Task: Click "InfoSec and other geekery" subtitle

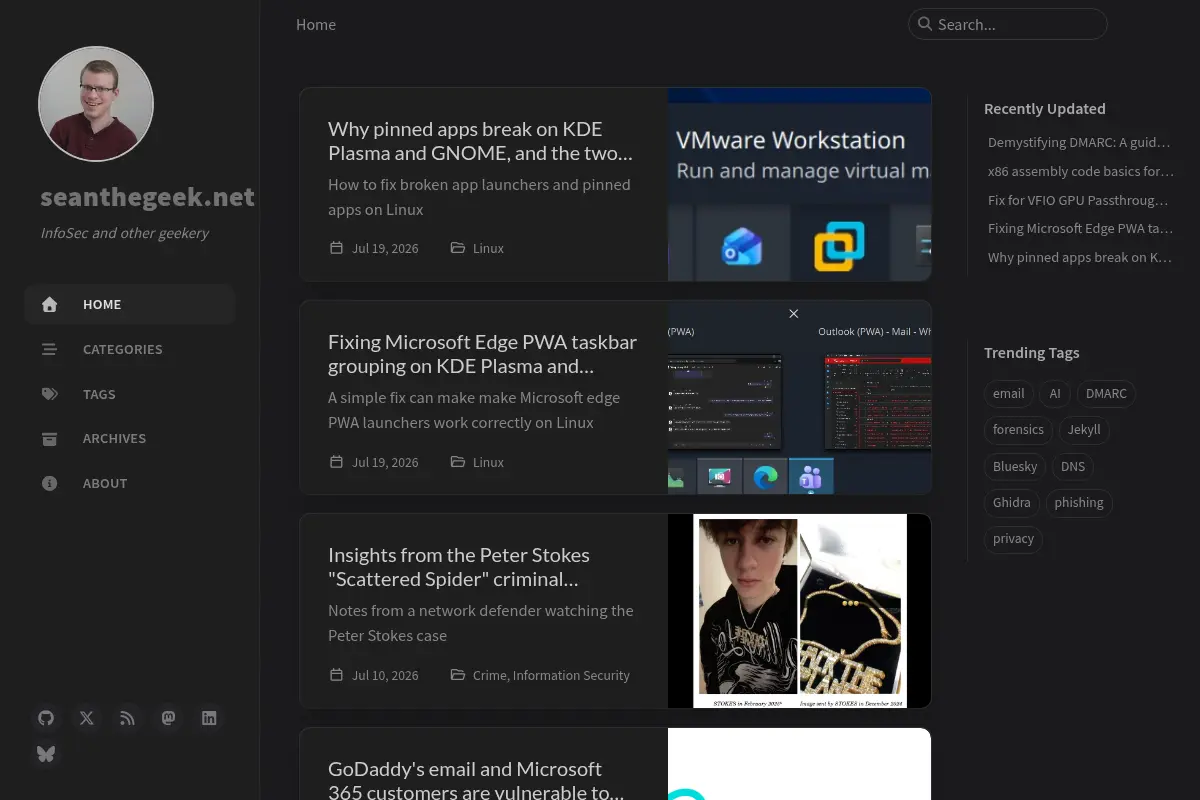Action: [x=125, y=233]
